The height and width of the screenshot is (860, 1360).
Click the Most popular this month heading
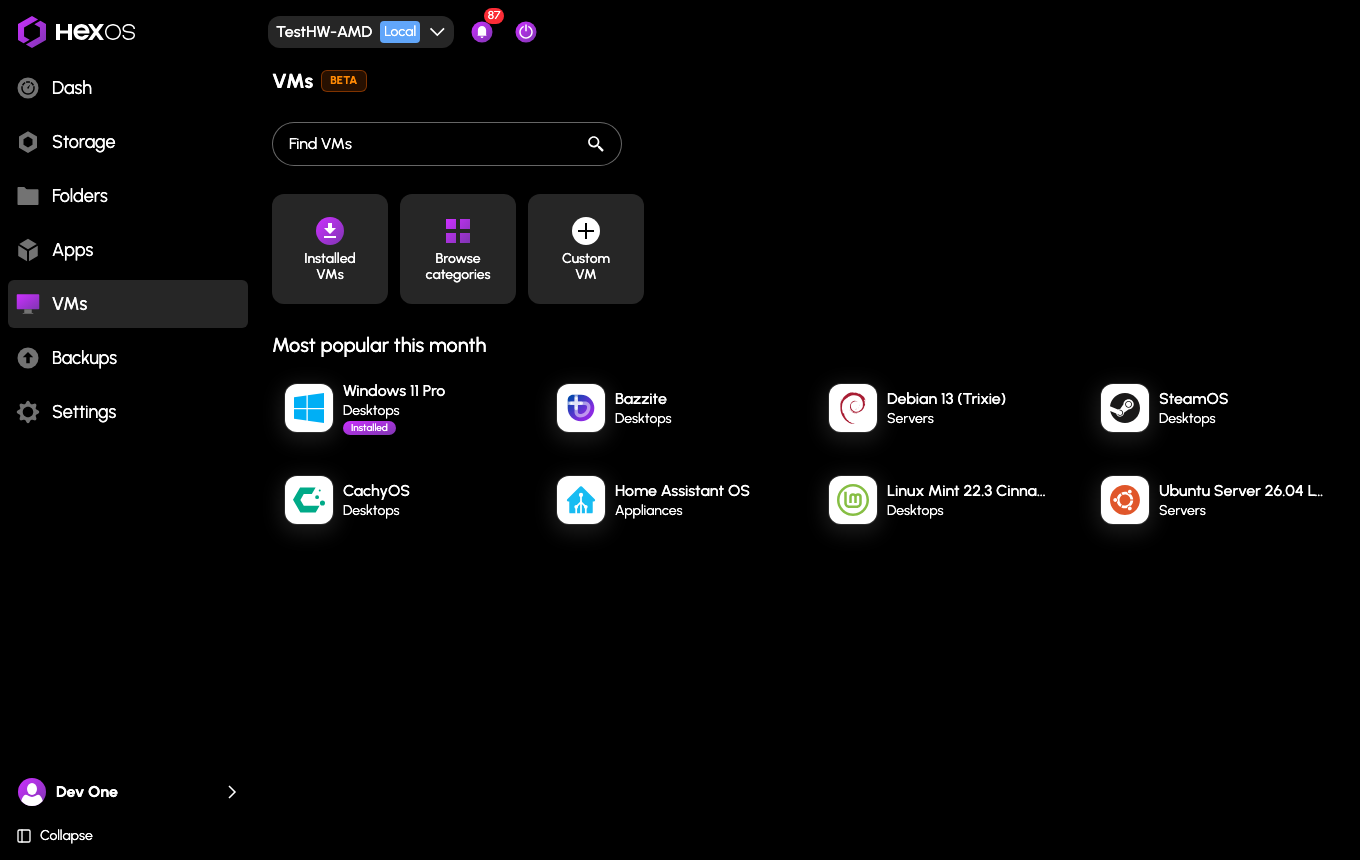pos(380,346)
